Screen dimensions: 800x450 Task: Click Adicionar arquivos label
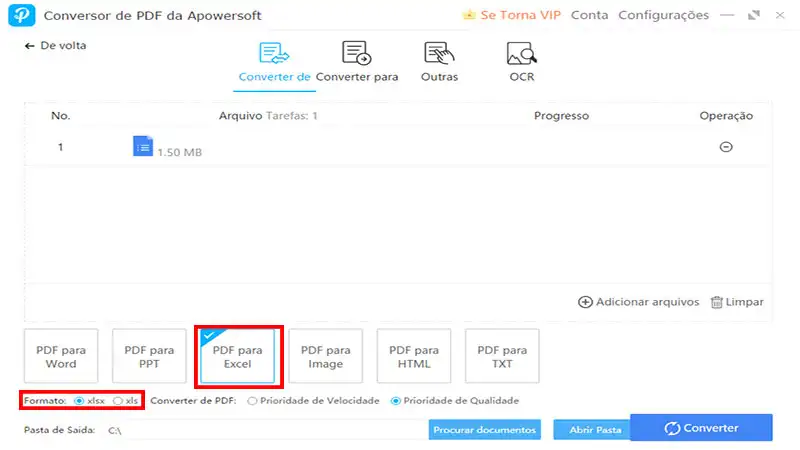coord(647,302)
